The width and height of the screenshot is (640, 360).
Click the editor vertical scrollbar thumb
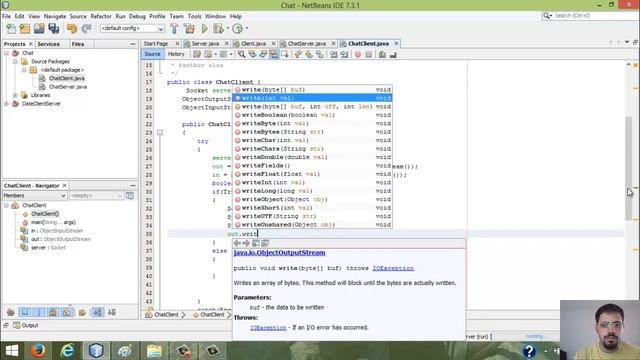click(629, 169)
